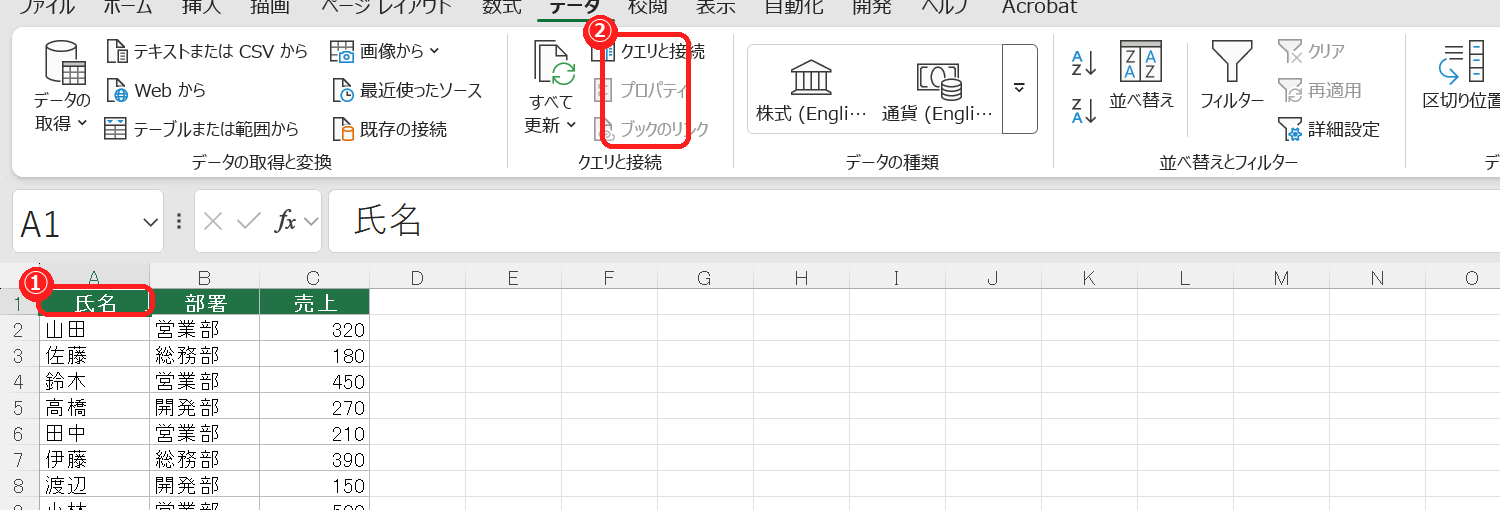Click the confirm checkmark in formula bar

pos(248,222)
